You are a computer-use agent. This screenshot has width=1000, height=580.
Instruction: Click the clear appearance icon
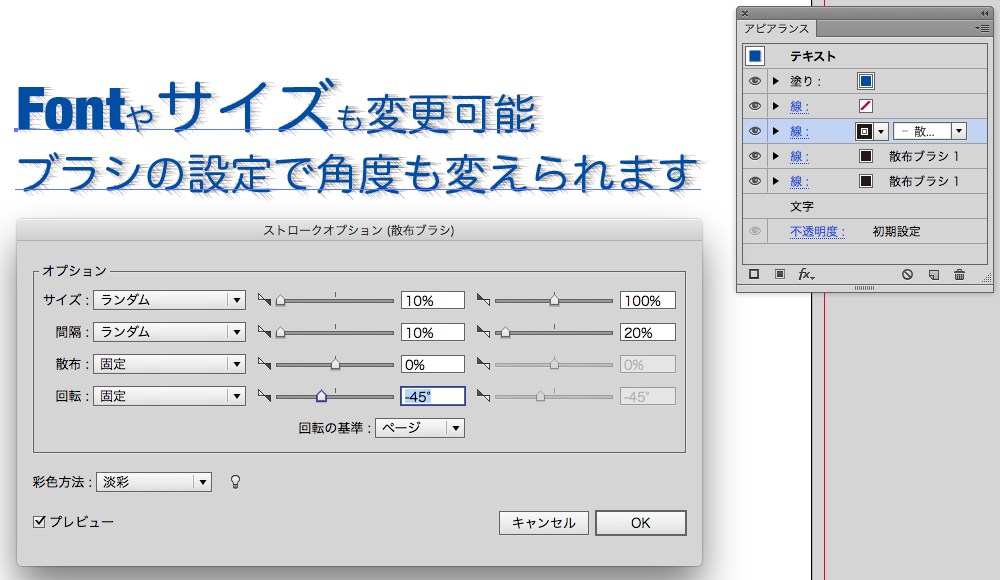pos(907,274)
